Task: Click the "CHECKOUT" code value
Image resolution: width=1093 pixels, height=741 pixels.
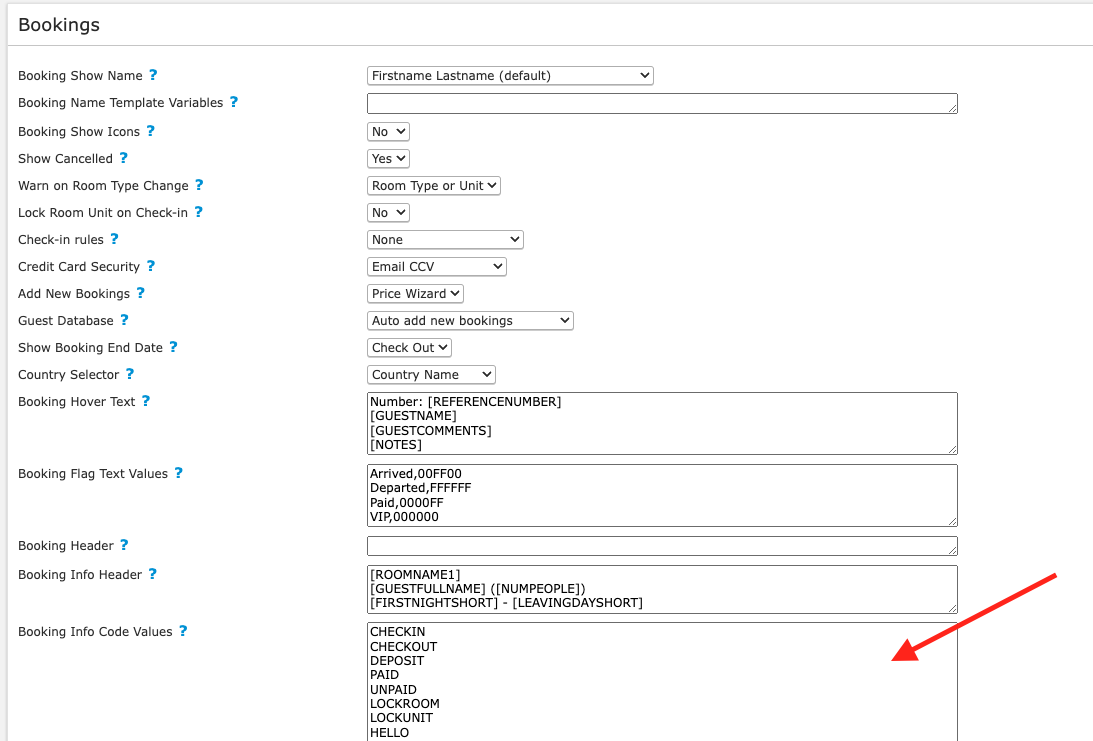Action: (x=404, y=647)
